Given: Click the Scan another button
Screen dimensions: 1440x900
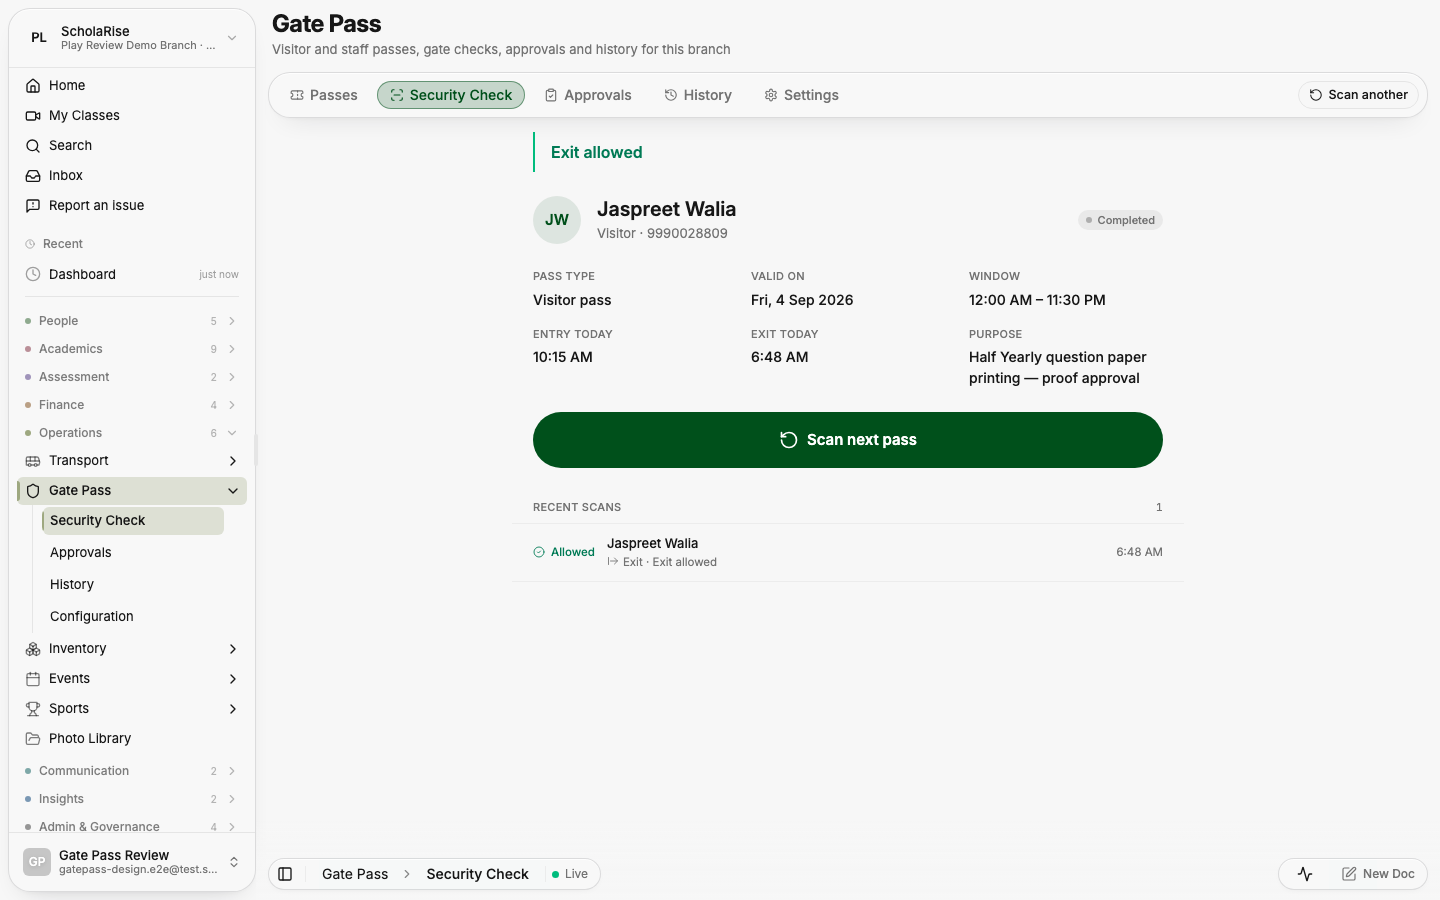Looking at the screenshot, I should point(1358,95).
